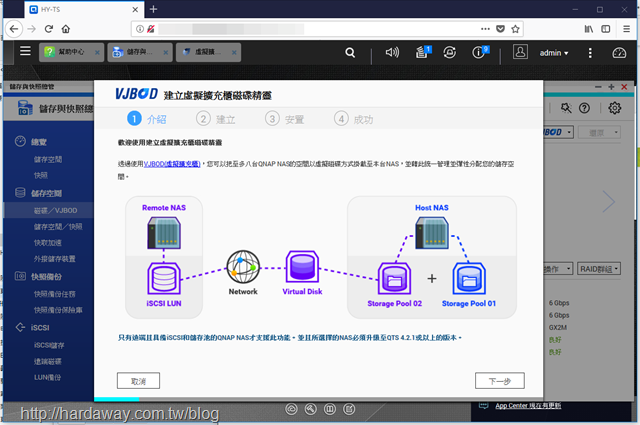
Task: Click wizard step 3 安置
Action: [x=284, y=119]
